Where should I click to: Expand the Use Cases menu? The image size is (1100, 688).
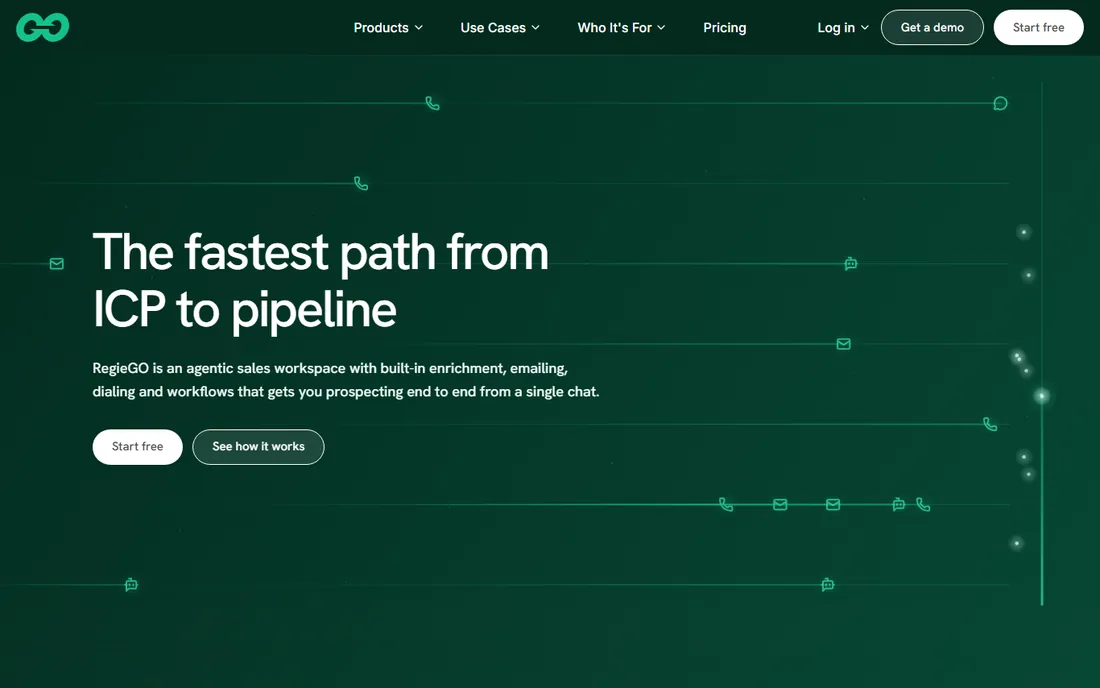pyautogui.click(x=499, y=27)
